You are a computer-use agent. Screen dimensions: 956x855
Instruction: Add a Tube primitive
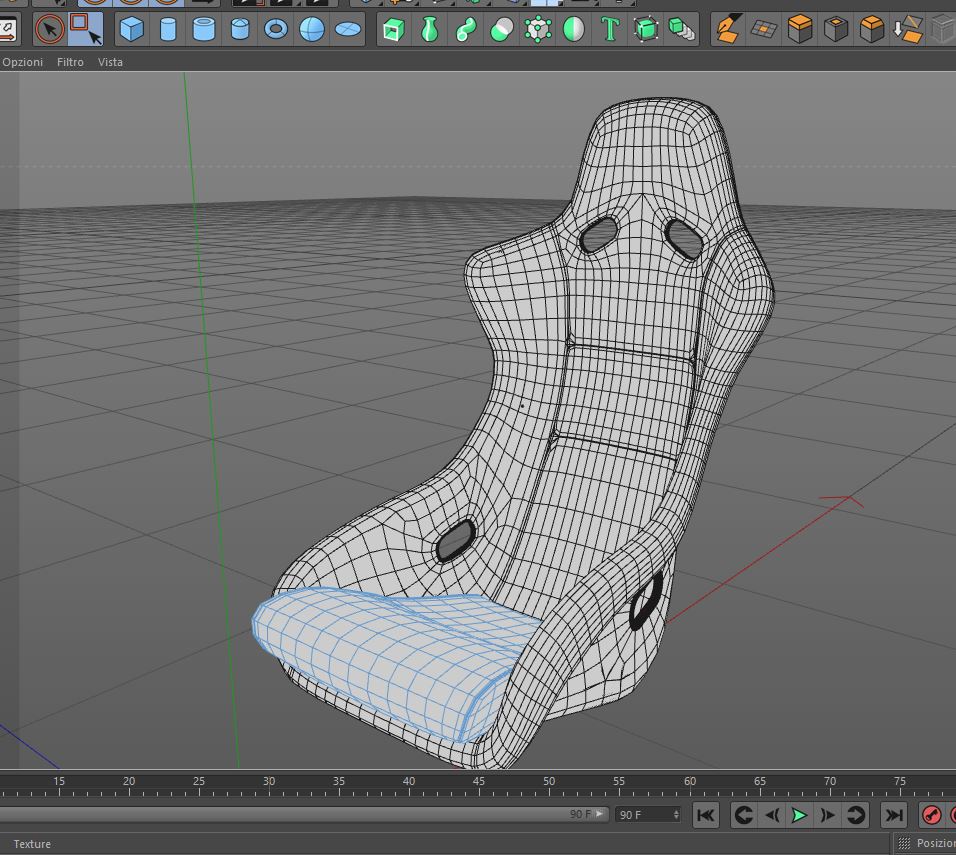[x=204, y=29]
